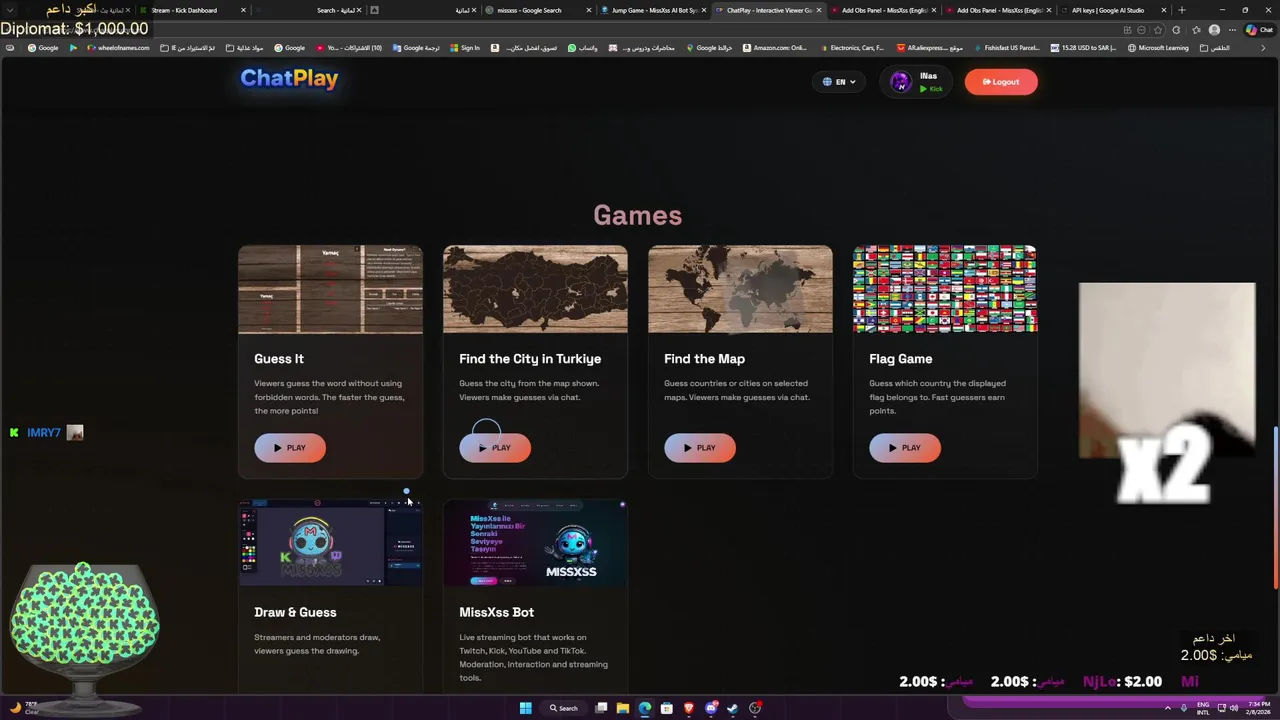Image resolution: width=1280 pixels, height=720 pixels.
Task: Open the volume speaker tray icon
Action: click(1236, 708)
